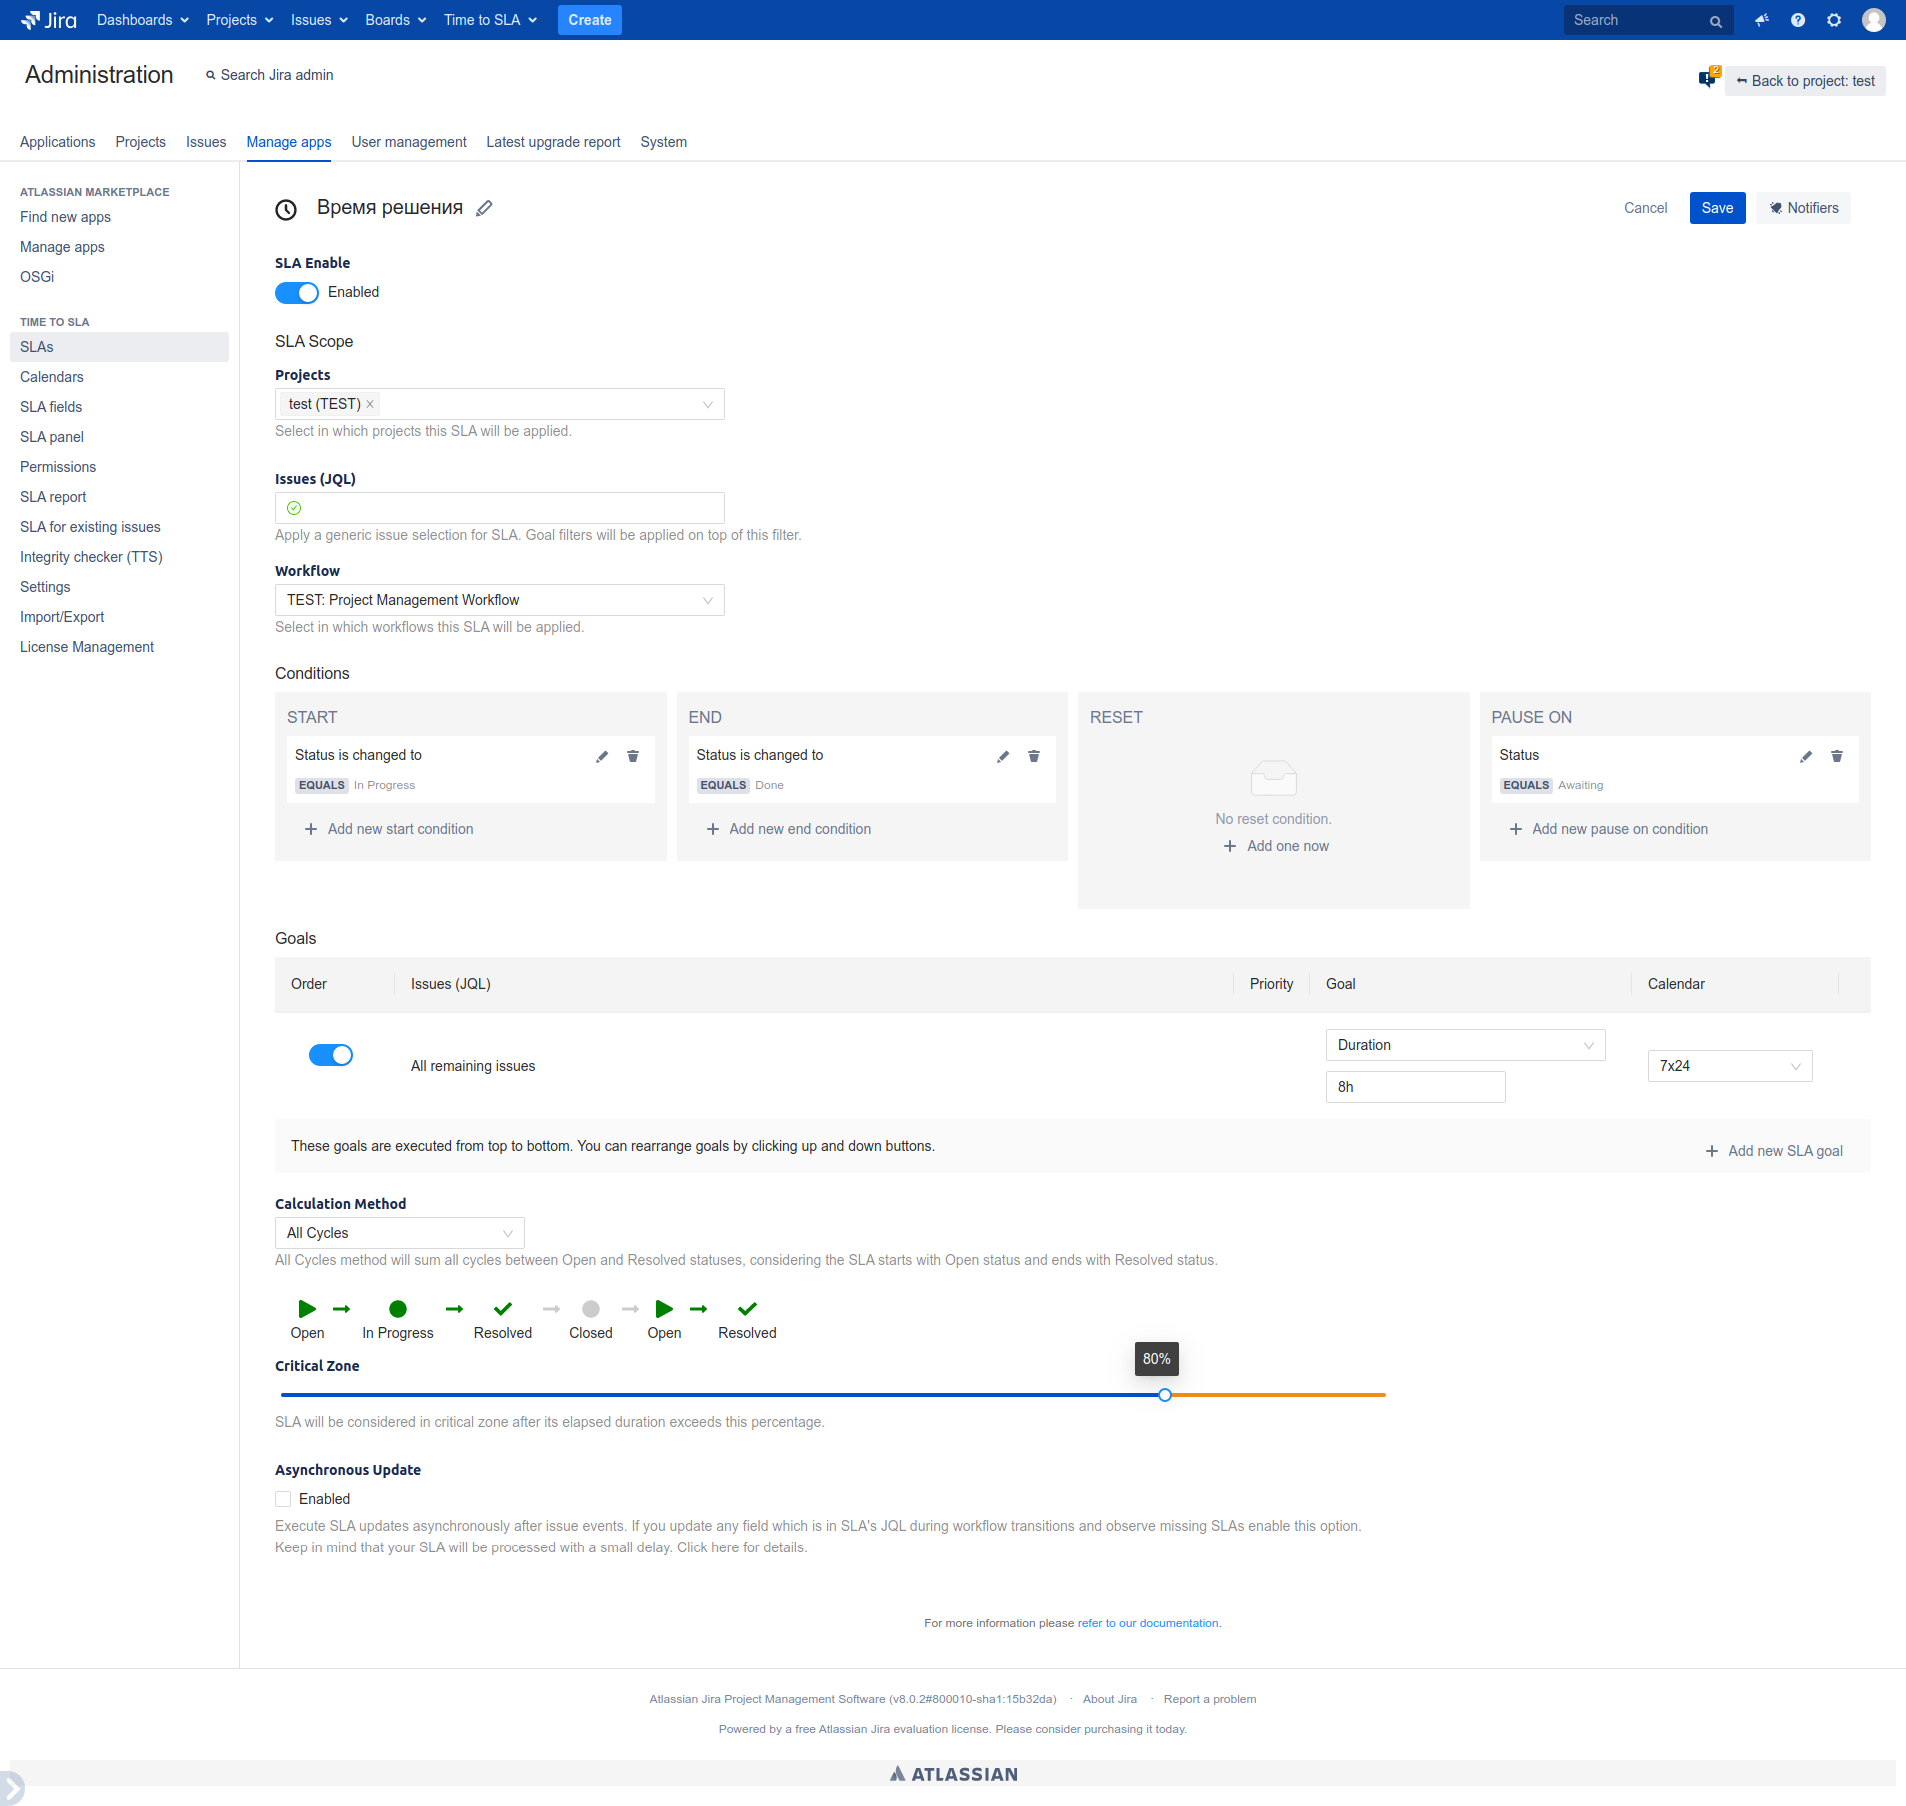This screenshot has height=1806, width=1906.
Task: Switch to the System tab
Action: point(664,142)
